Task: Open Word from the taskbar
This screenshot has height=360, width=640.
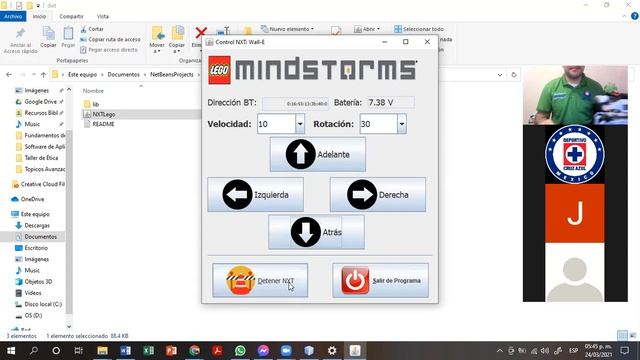Action: [x=126, y=351]
